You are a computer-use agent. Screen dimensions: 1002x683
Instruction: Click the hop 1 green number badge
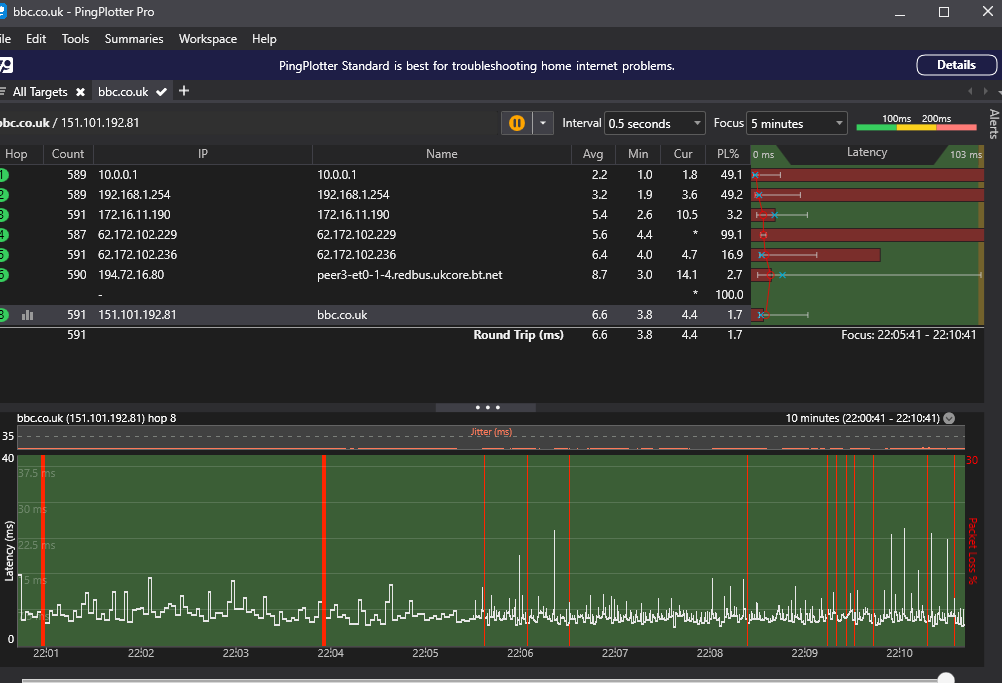pos(3,175)
